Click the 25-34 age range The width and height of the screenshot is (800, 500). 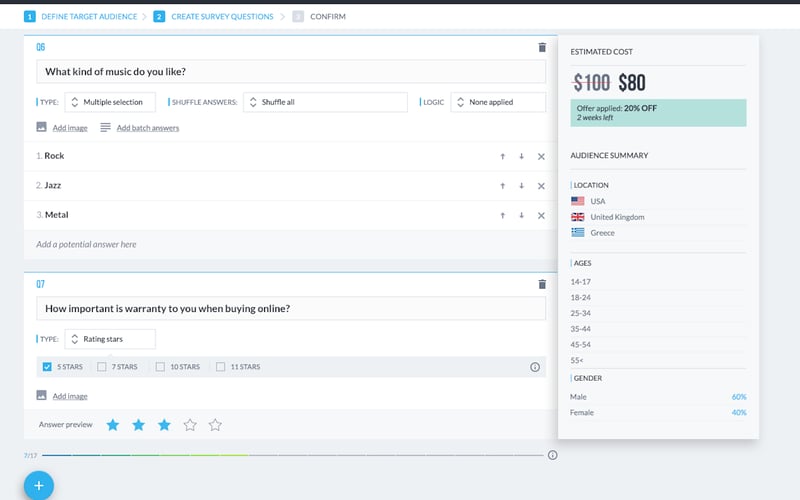[x=581, y=313]
